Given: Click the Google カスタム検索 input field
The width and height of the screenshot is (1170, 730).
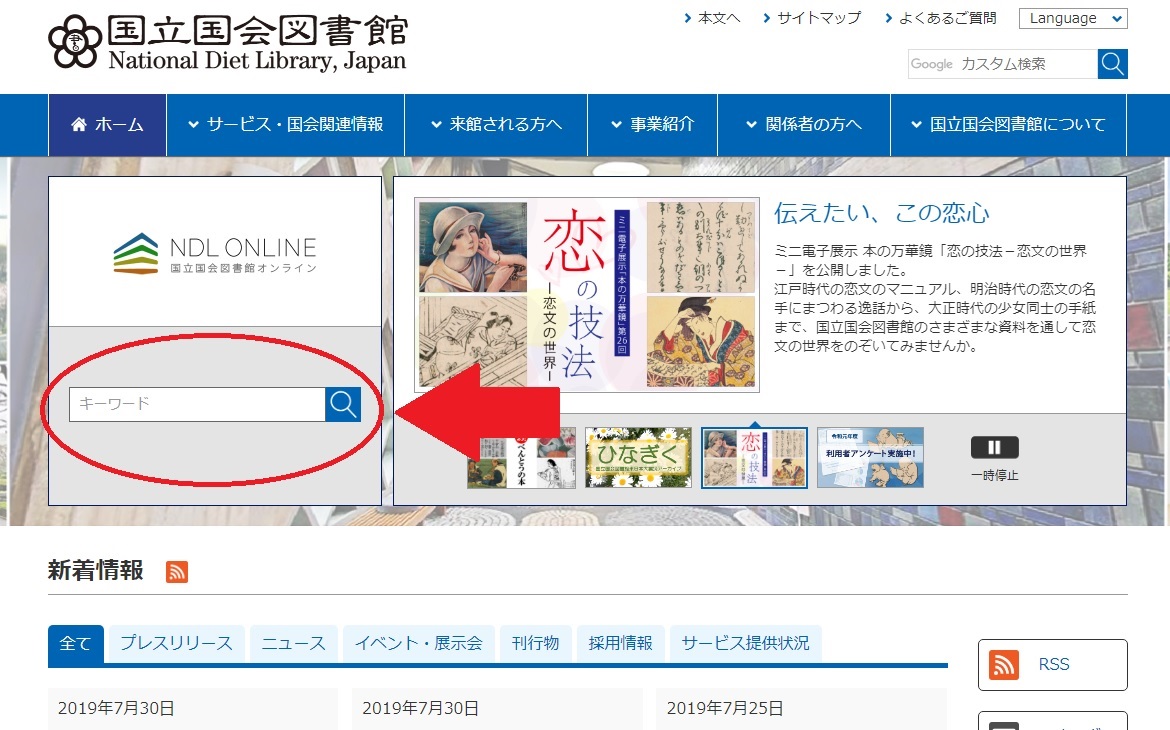Looking at the screenshot, I should coord(1003,64).
